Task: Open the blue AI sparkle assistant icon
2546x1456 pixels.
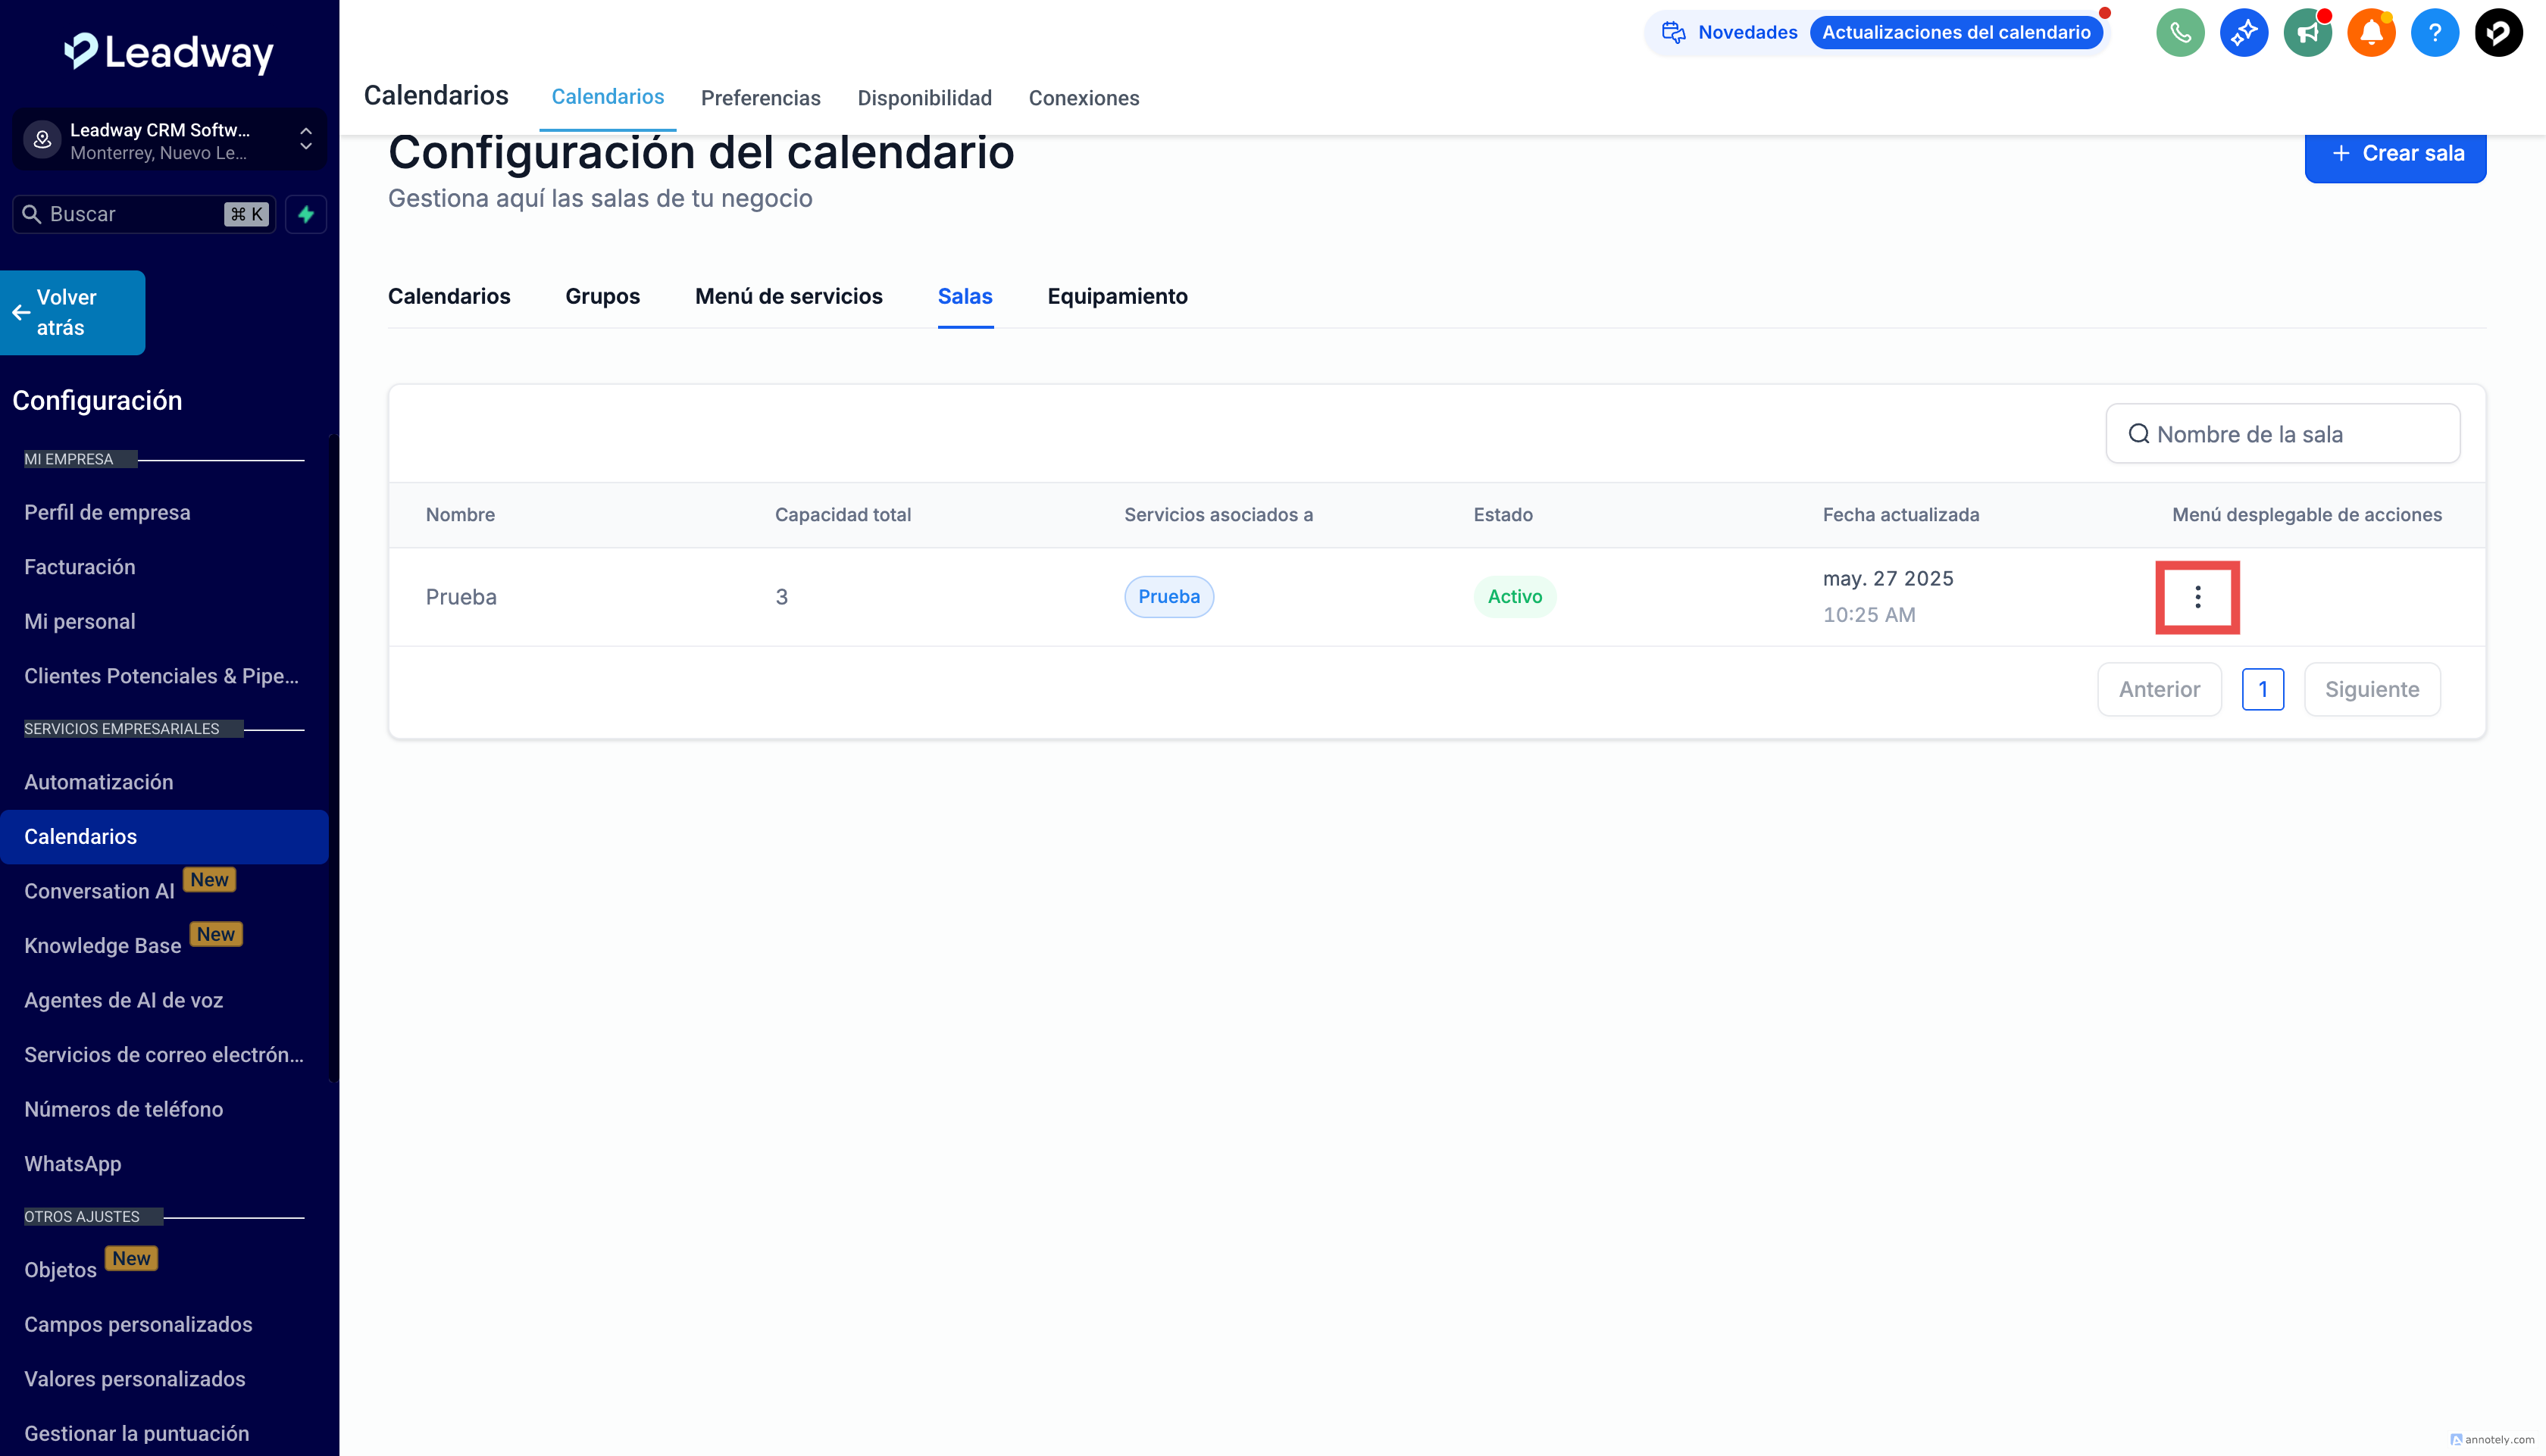Action: coord(2244,33)
